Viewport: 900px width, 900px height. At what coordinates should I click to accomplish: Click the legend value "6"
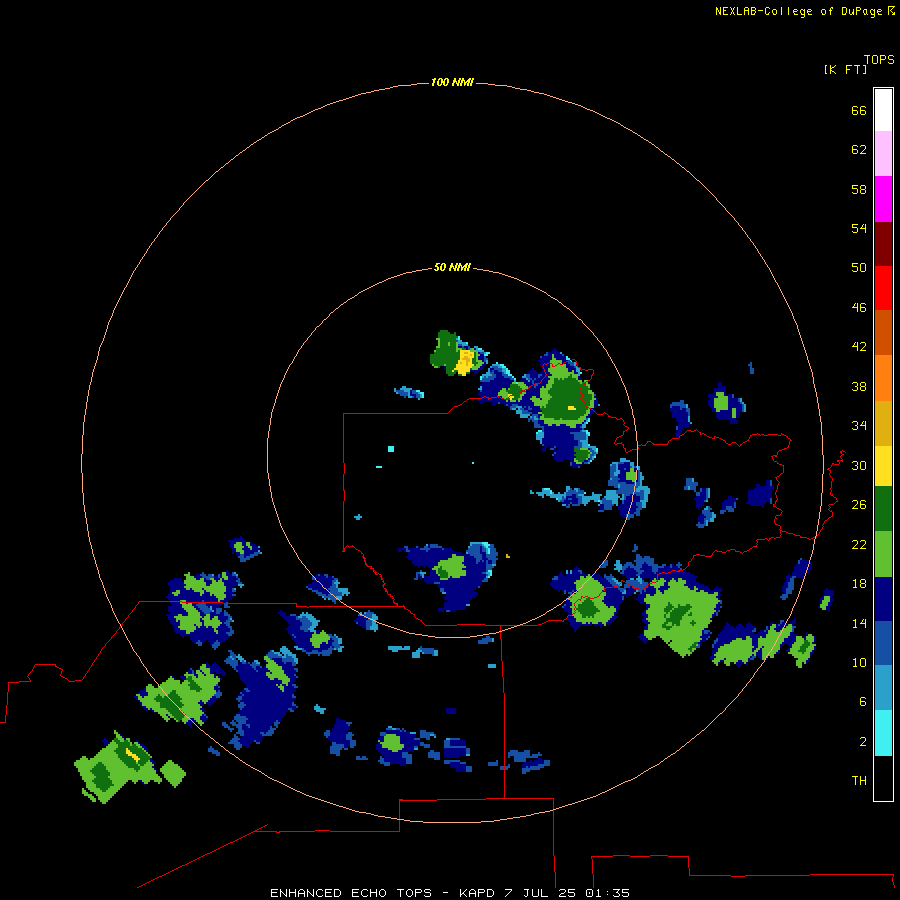click(x=863, y=702)
